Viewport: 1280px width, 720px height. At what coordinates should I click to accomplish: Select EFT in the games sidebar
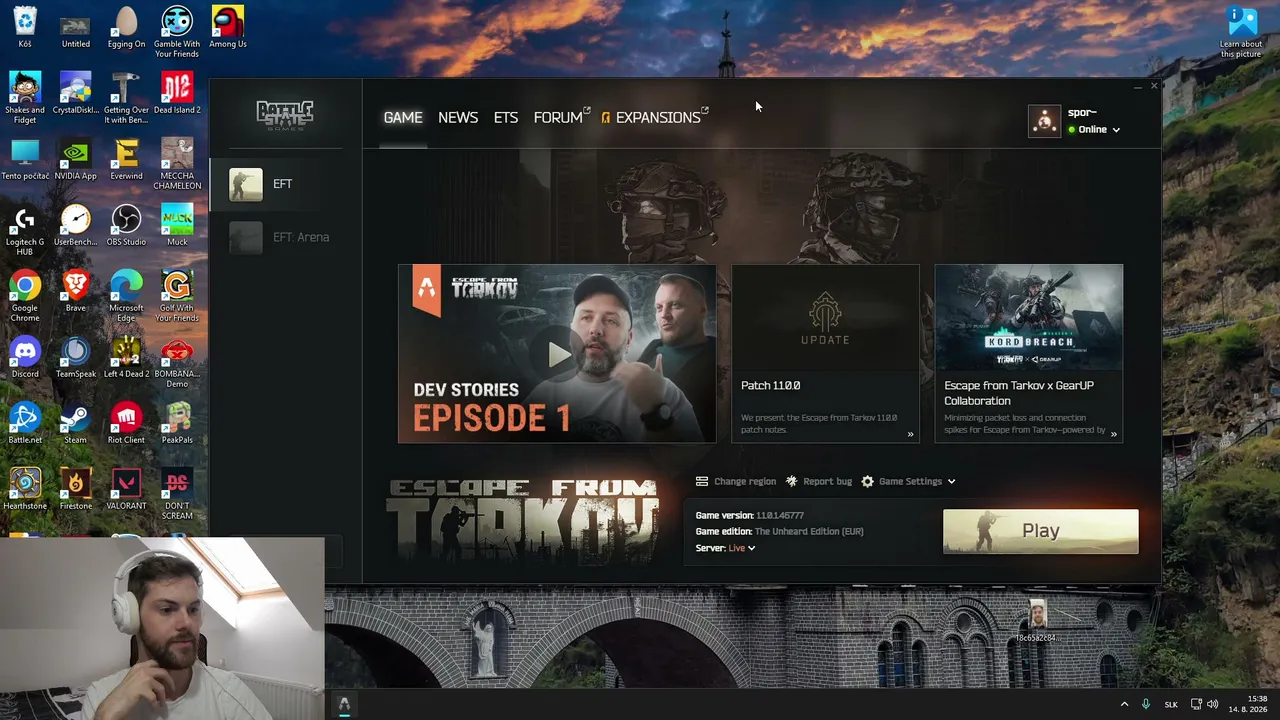pos(285,184)
